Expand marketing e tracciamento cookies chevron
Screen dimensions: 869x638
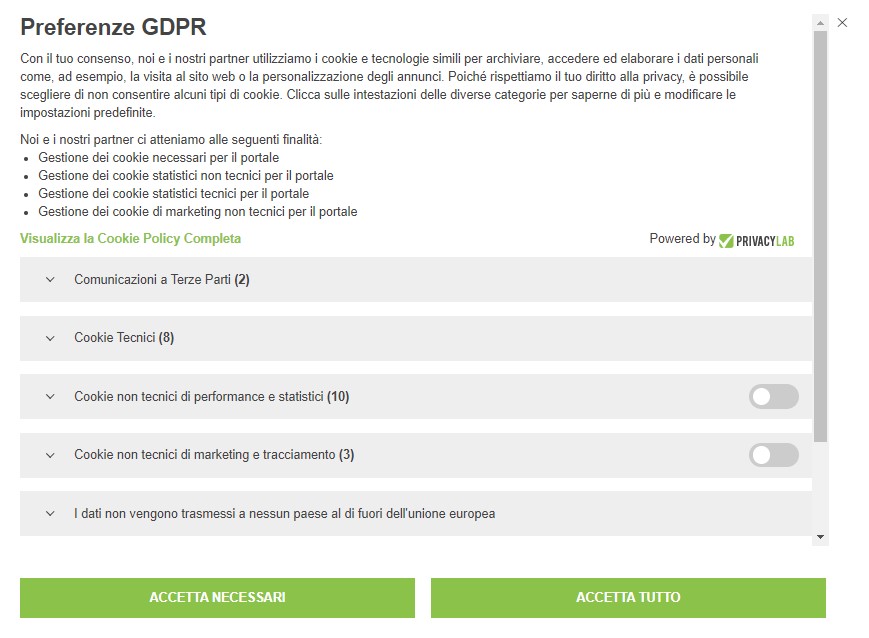tap(50, 455)
